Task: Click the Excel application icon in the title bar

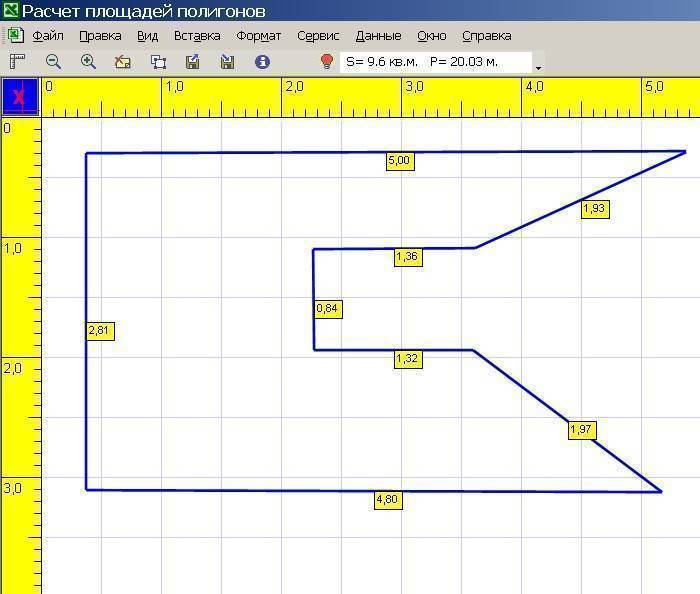Action: pos(10,10)
